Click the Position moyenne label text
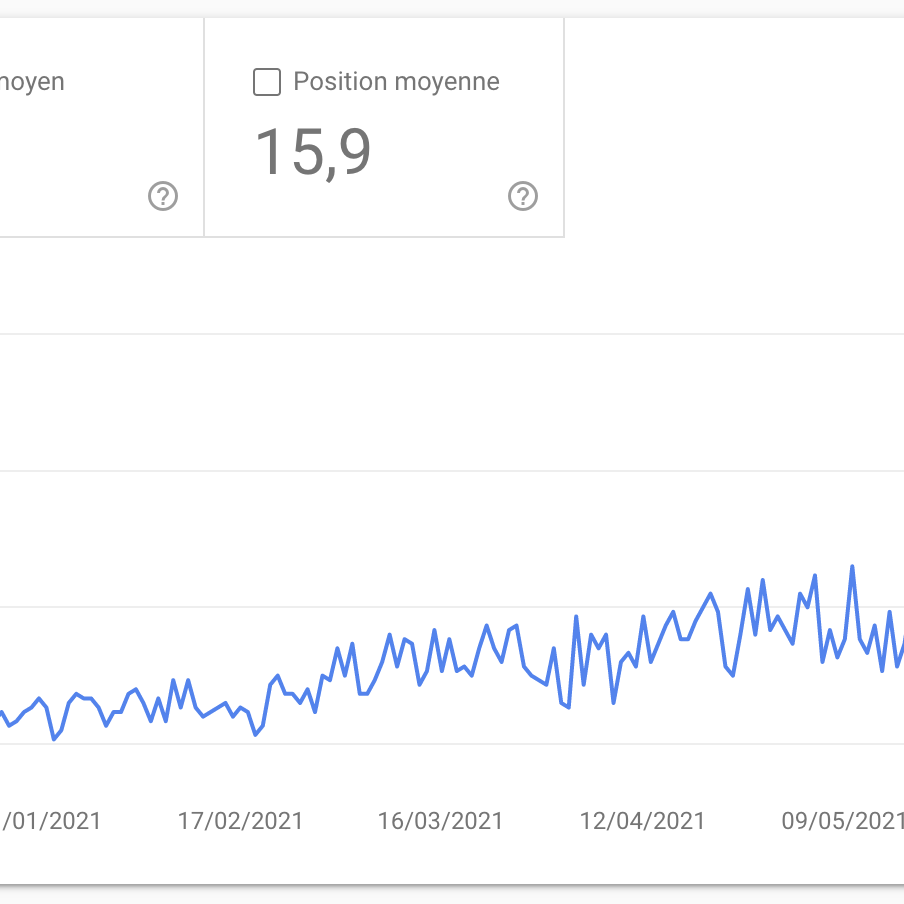 396,82
